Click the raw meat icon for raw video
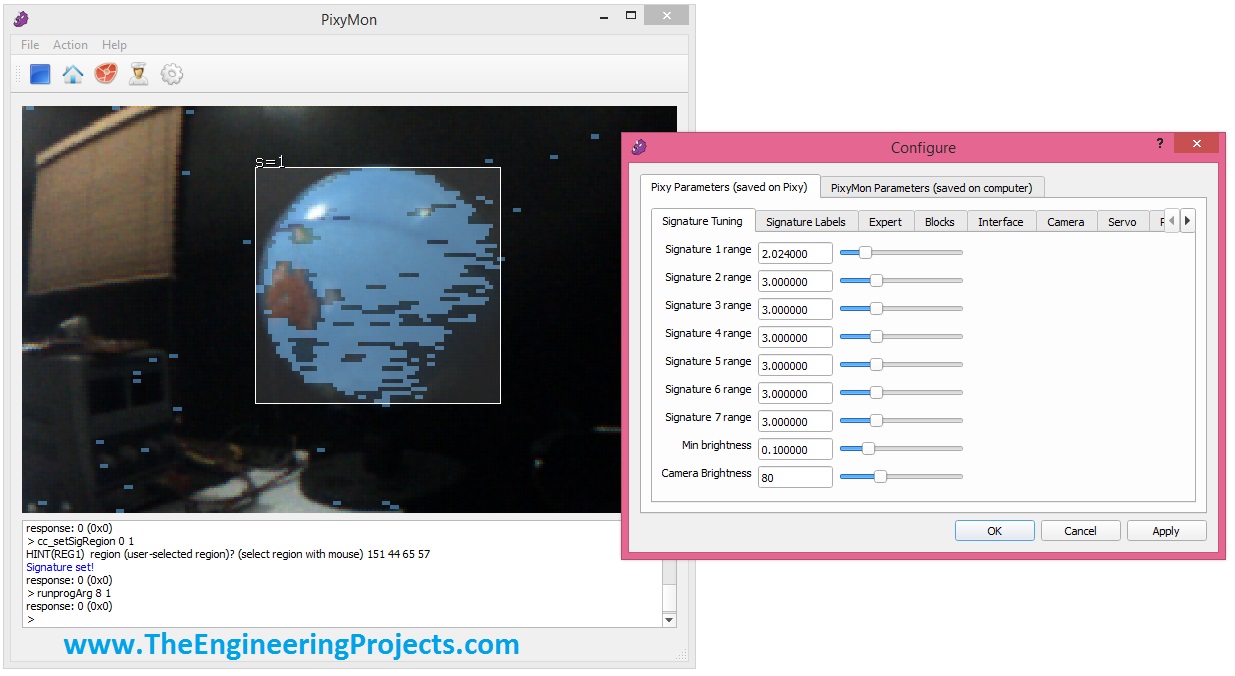Viewport: 1235px width, 676px height. [x=106, y=74]
